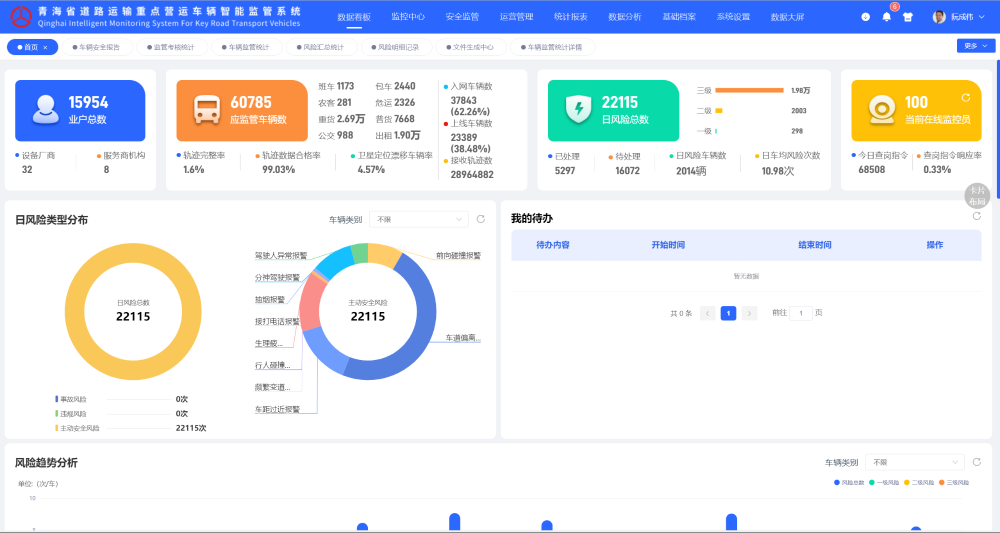Screen dimensions: 1000x533
Task: Toggle 风险总数 legend in trend chart
Action: pyautogui.click(x=850, y=483)
